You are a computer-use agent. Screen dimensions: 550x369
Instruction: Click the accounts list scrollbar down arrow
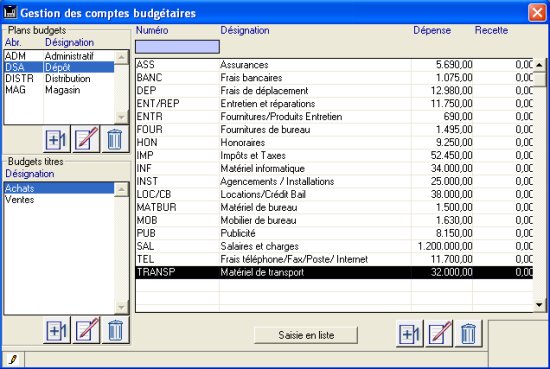coord(539,305)
